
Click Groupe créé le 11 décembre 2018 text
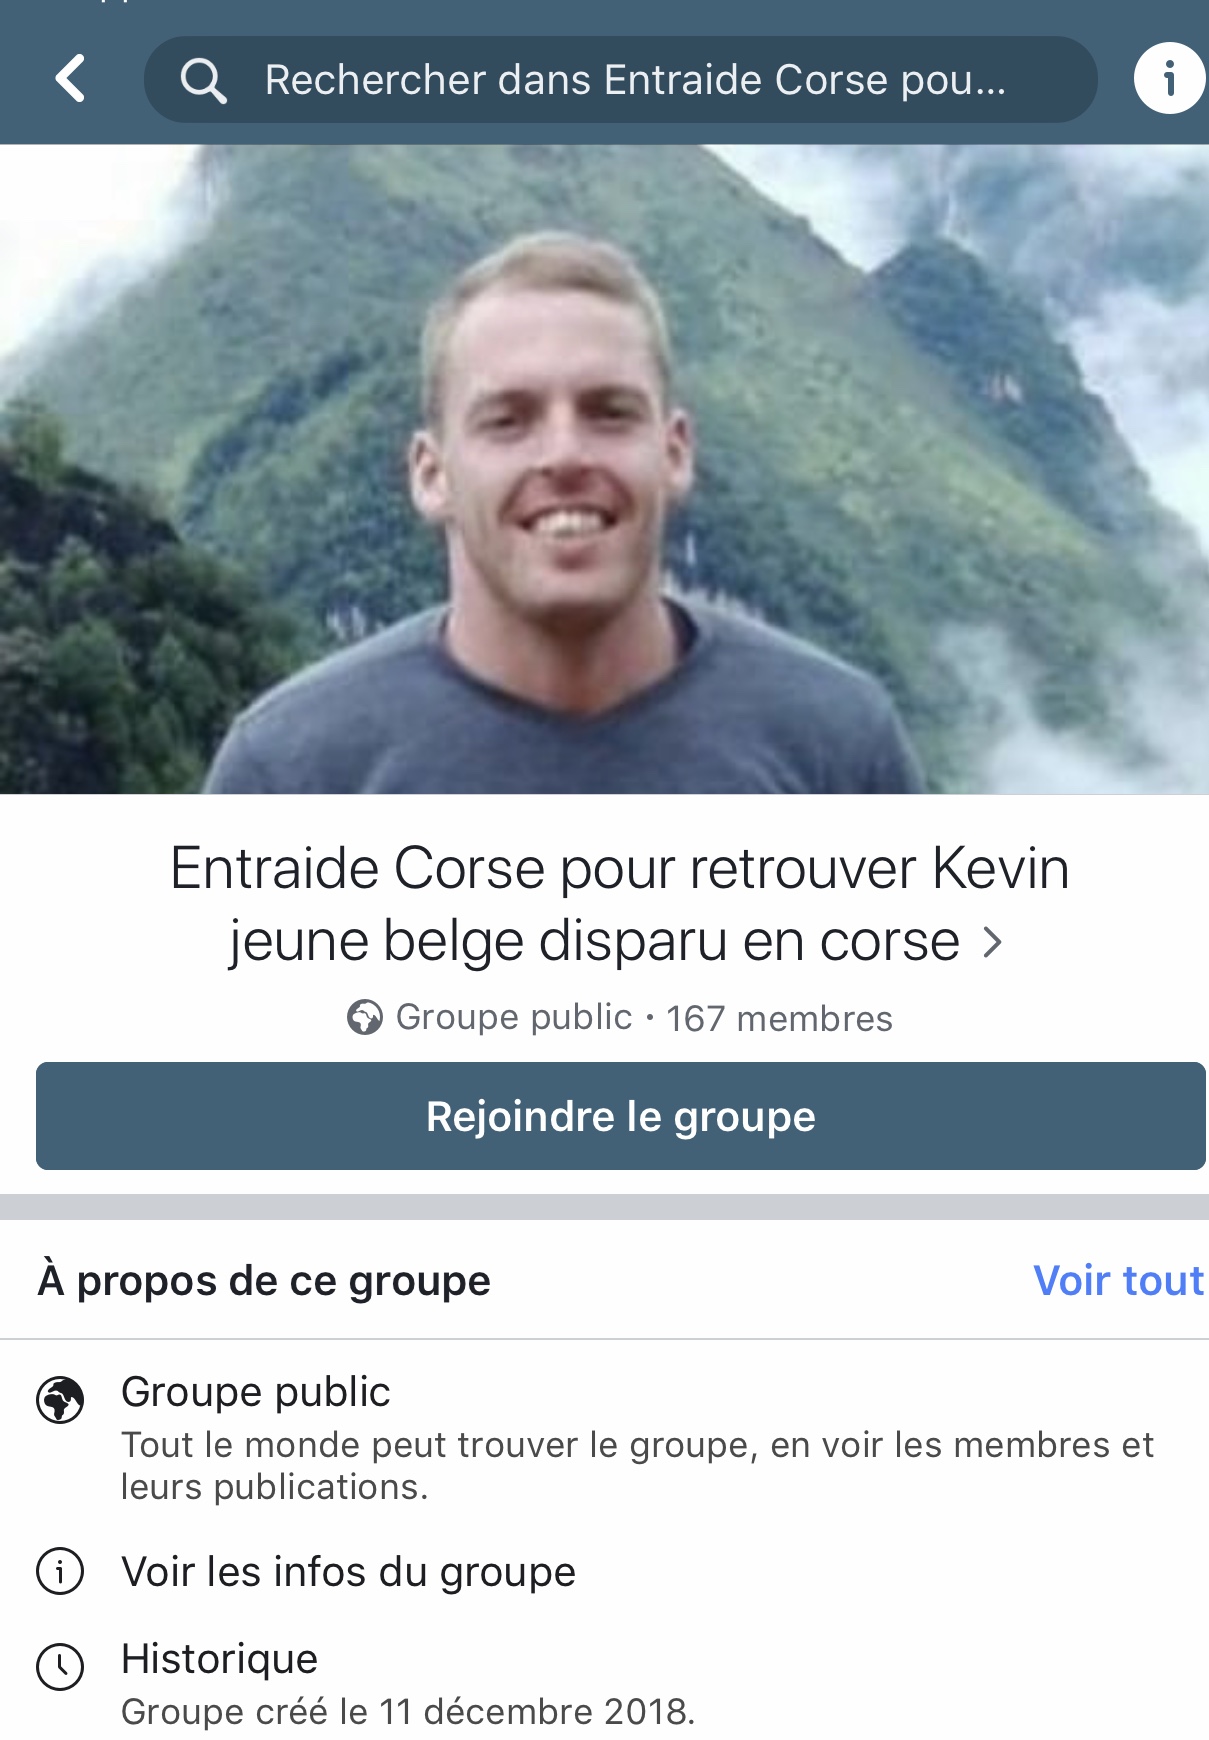[408, 1712]
